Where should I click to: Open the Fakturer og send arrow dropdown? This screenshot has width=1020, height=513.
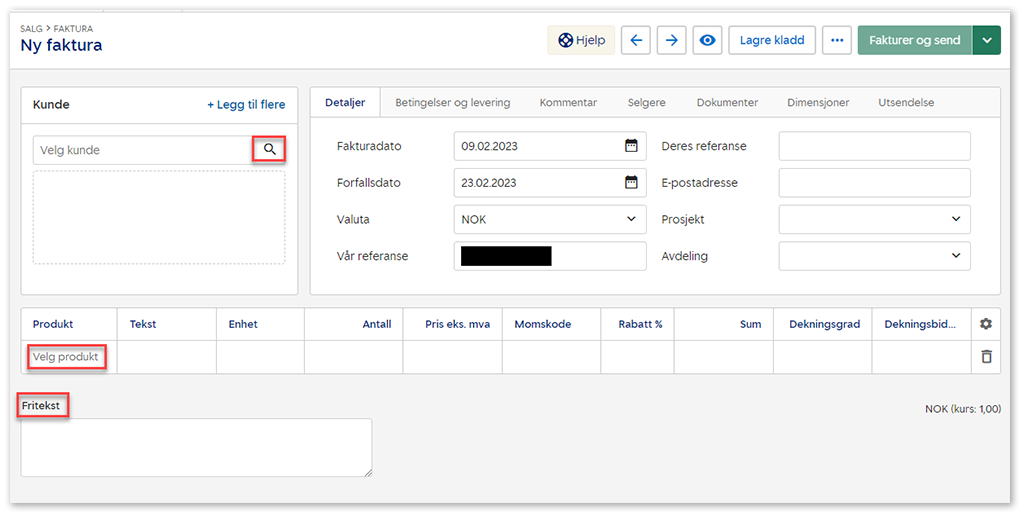(987, 40)
